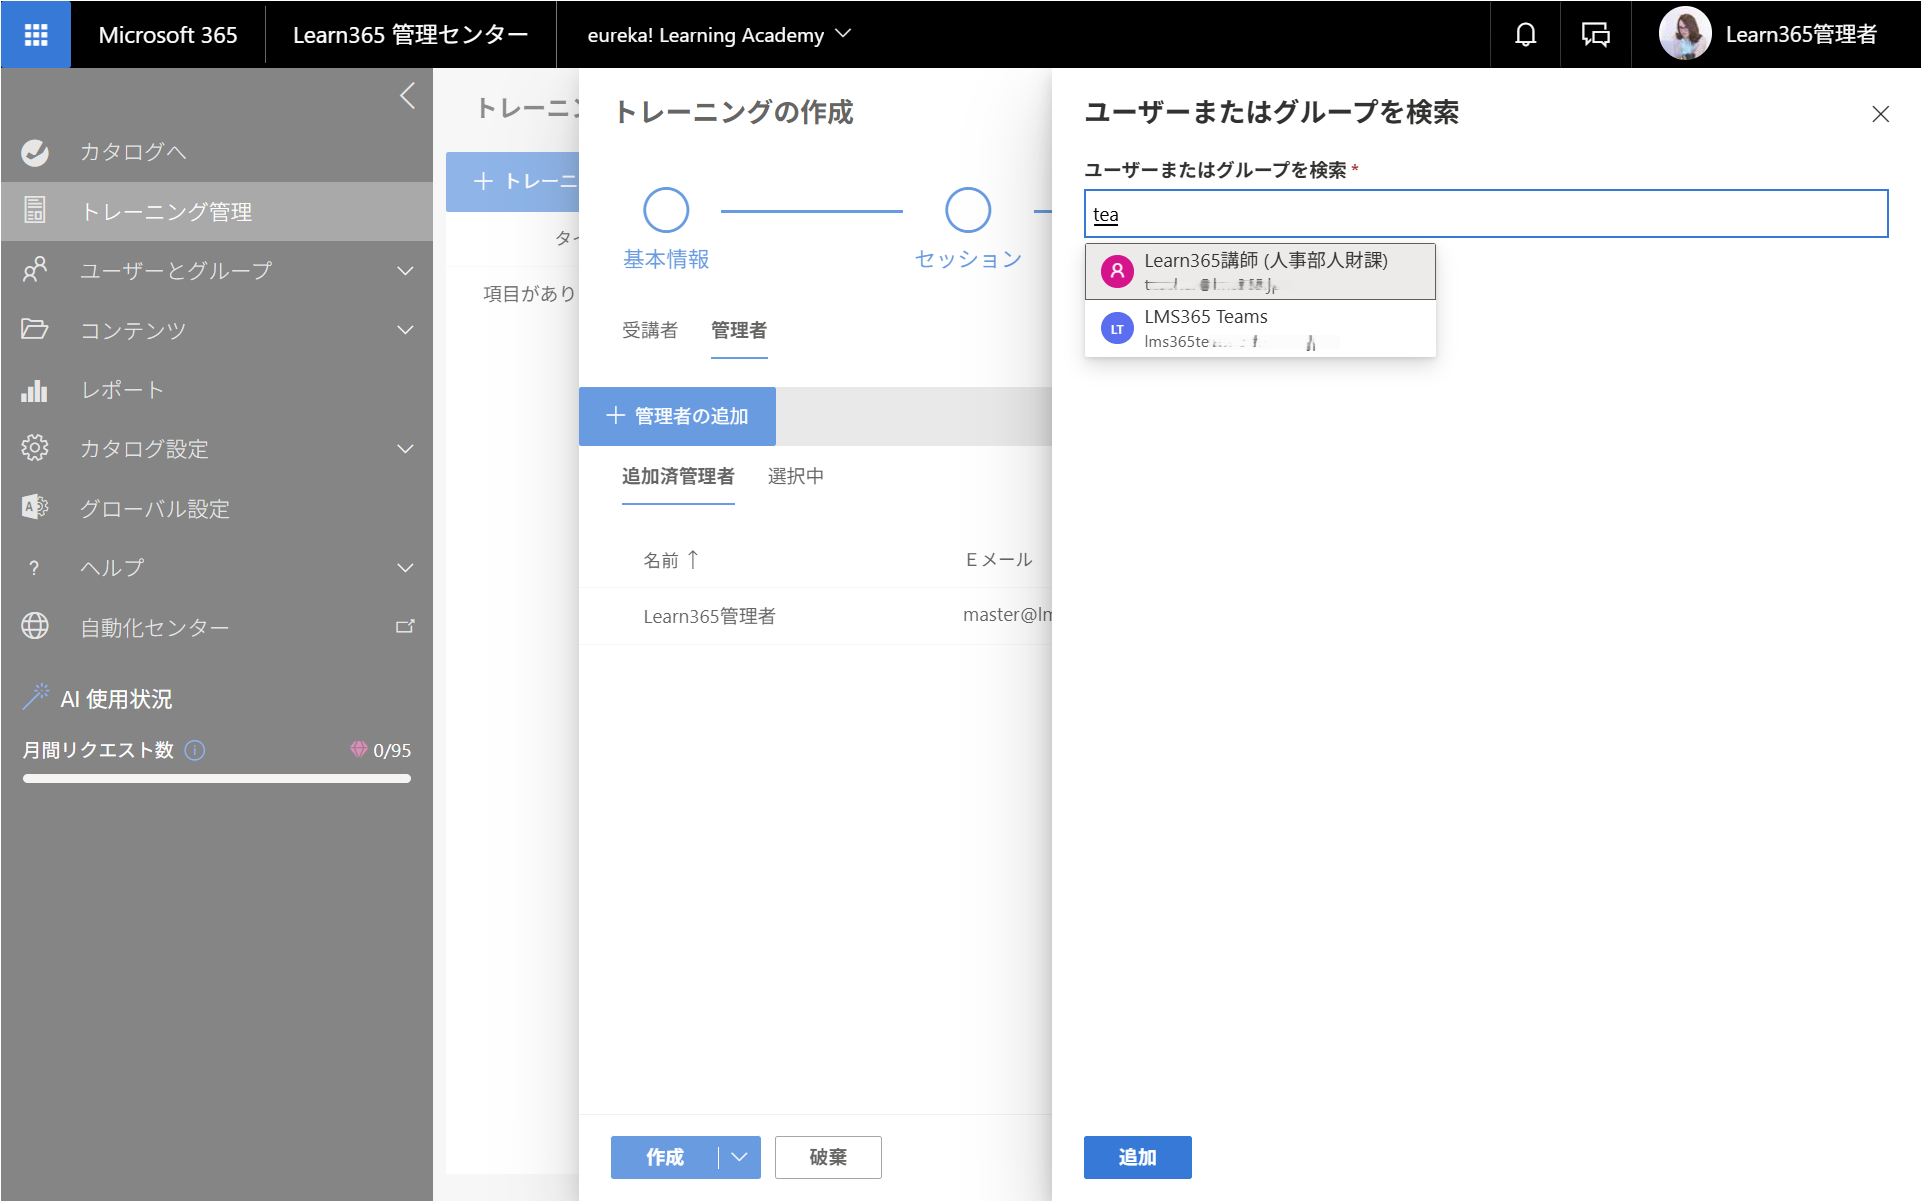This screenshot has height=1202, width=1922.
Task: Open the eureka! Learning Academy dropdown
Action: (719, 35)
